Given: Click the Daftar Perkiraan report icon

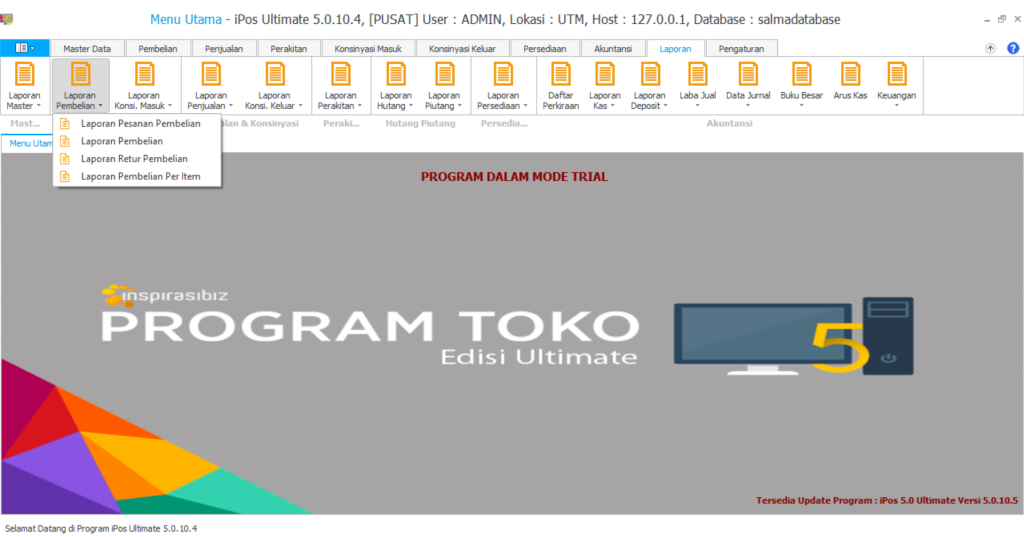Looking at the screenshot, I should coord(560,86).
